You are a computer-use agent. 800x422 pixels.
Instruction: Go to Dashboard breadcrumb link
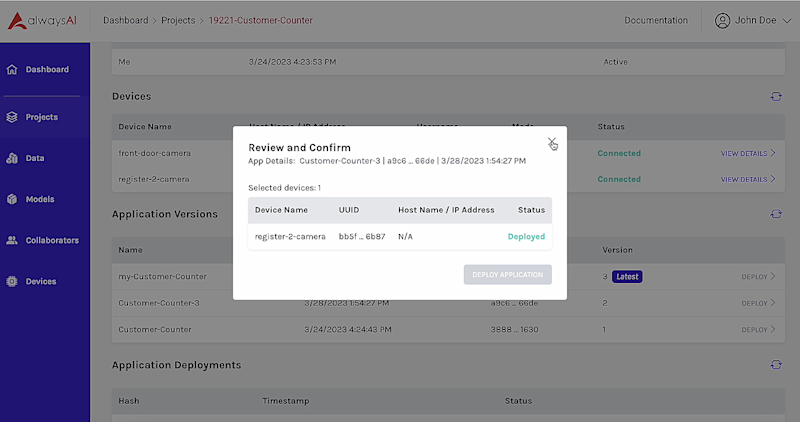point(126,20)
